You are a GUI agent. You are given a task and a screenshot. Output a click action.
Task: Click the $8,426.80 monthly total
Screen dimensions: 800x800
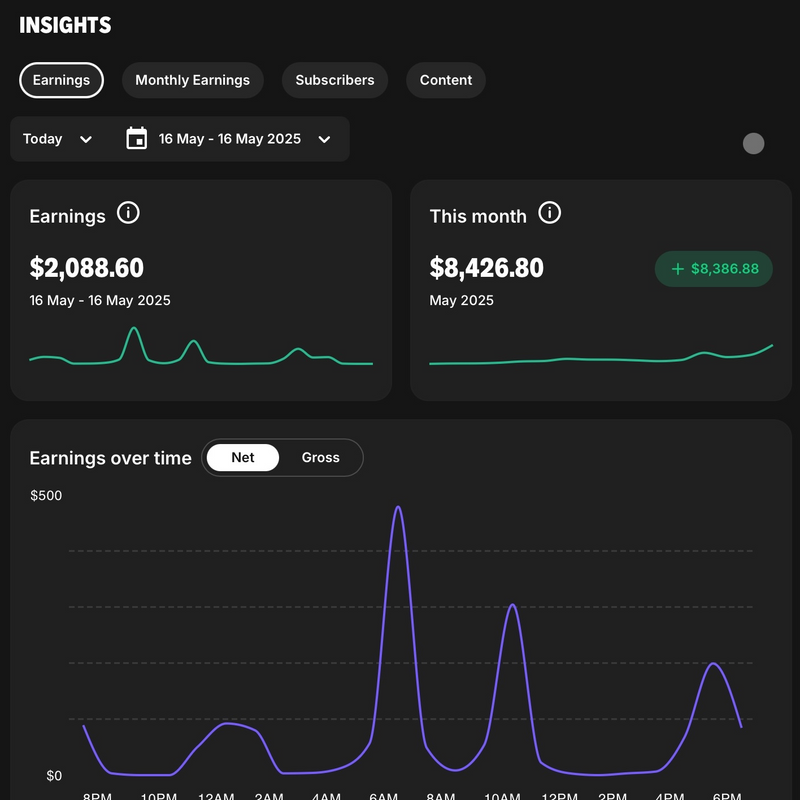coord(487,268)
